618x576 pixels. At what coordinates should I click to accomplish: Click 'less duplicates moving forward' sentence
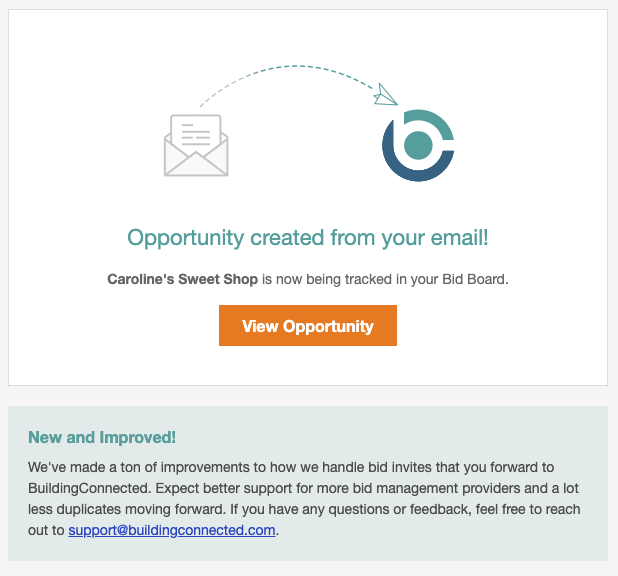click(x=126, y=509)
